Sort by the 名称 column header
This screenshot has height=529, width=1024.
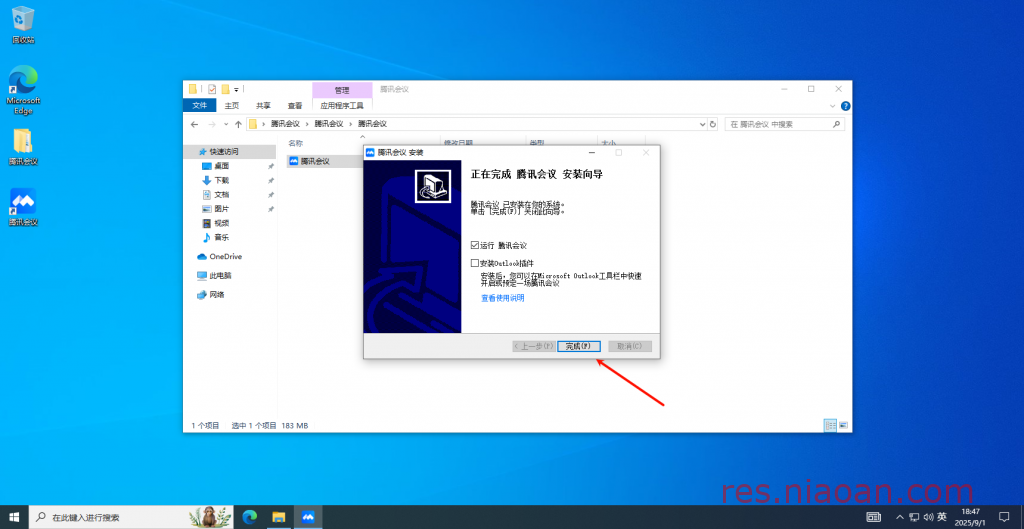[x=296, y=143]
